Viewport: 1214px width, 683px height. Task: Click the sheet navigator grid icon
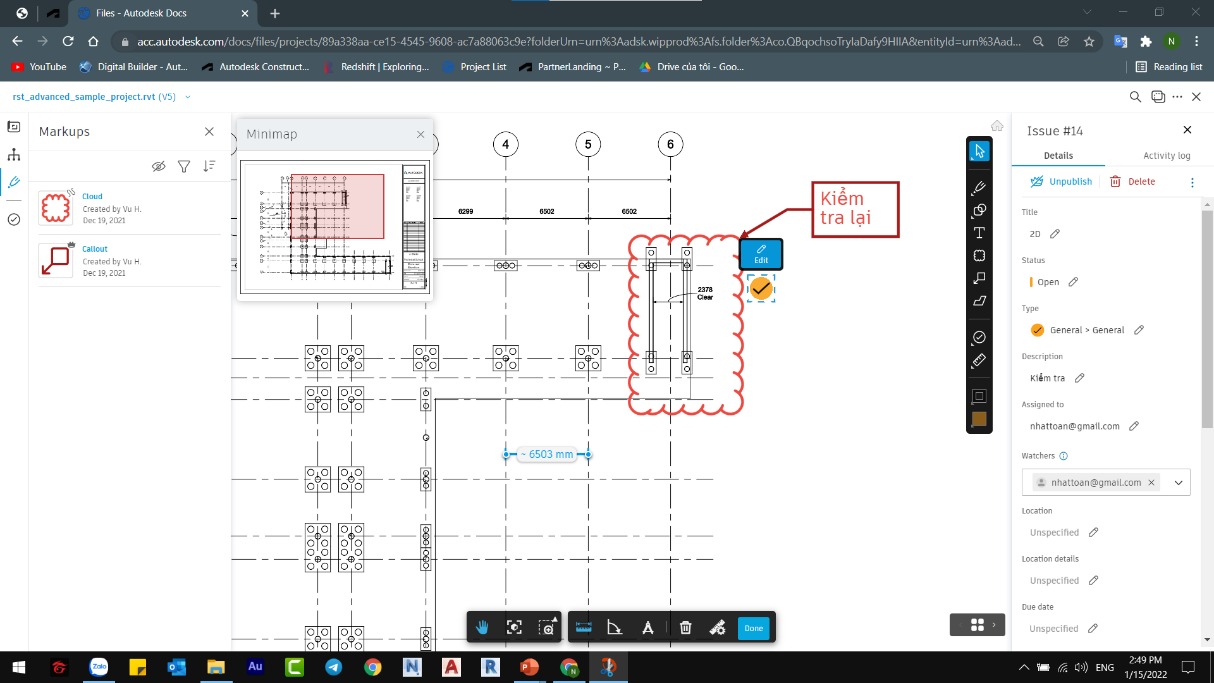977,624
